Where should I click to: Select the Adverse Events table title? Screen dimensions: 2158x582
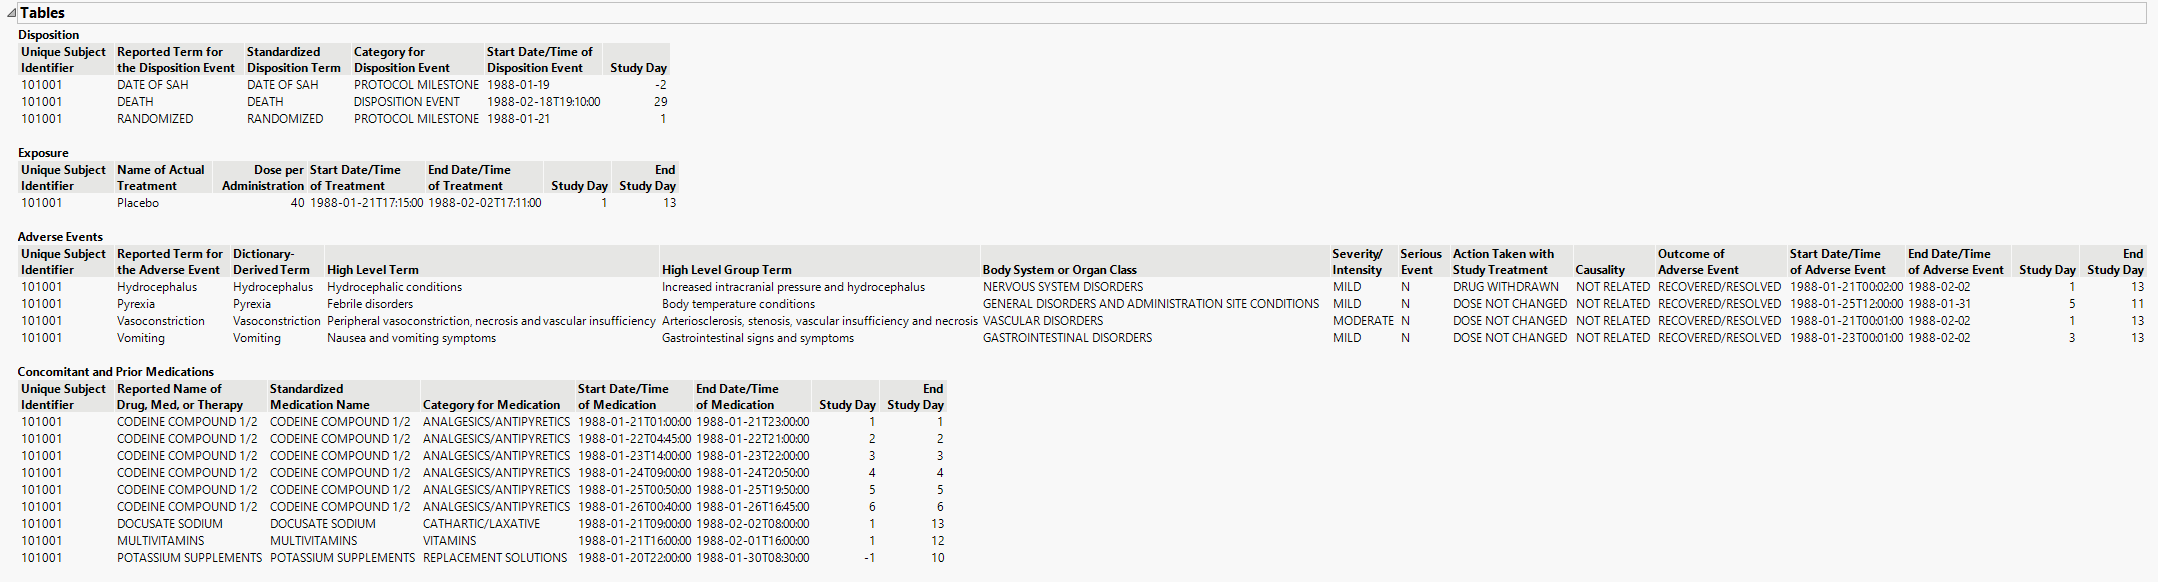click(60, 237)
